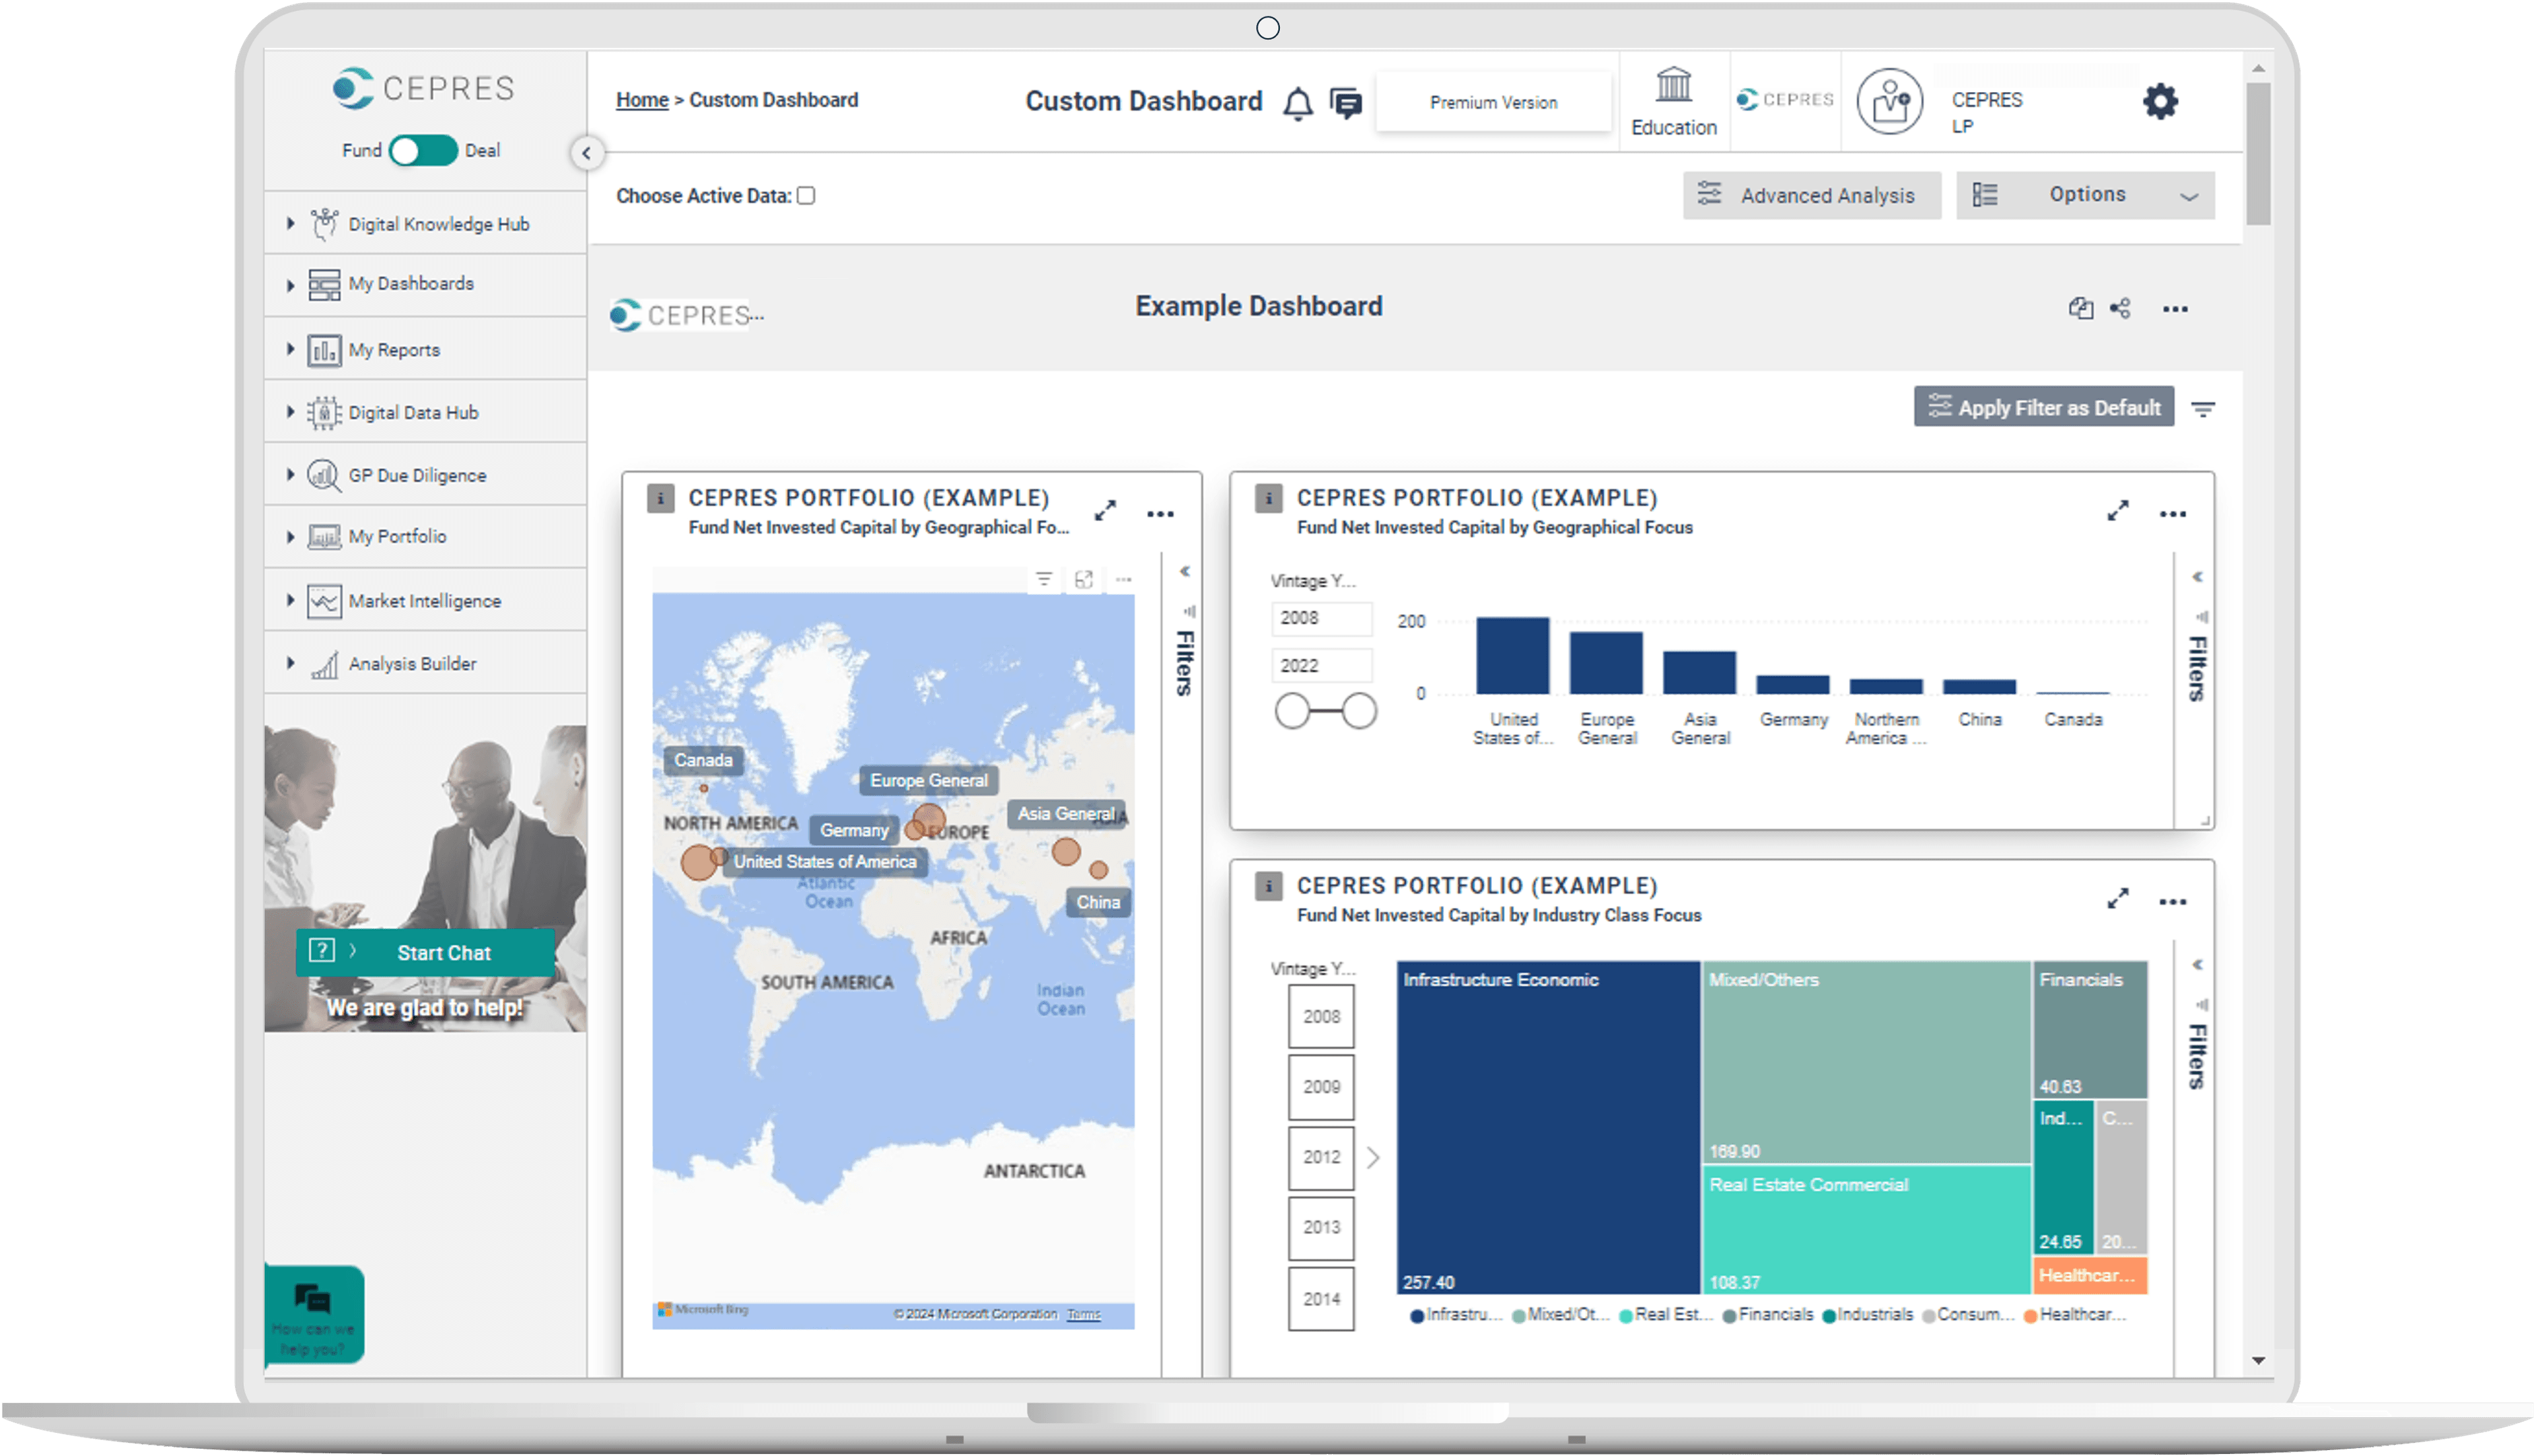Click the filter lines icon beside Apply Filter
This screenshot has height=1456, width=2536.
tap(2202, 408)
